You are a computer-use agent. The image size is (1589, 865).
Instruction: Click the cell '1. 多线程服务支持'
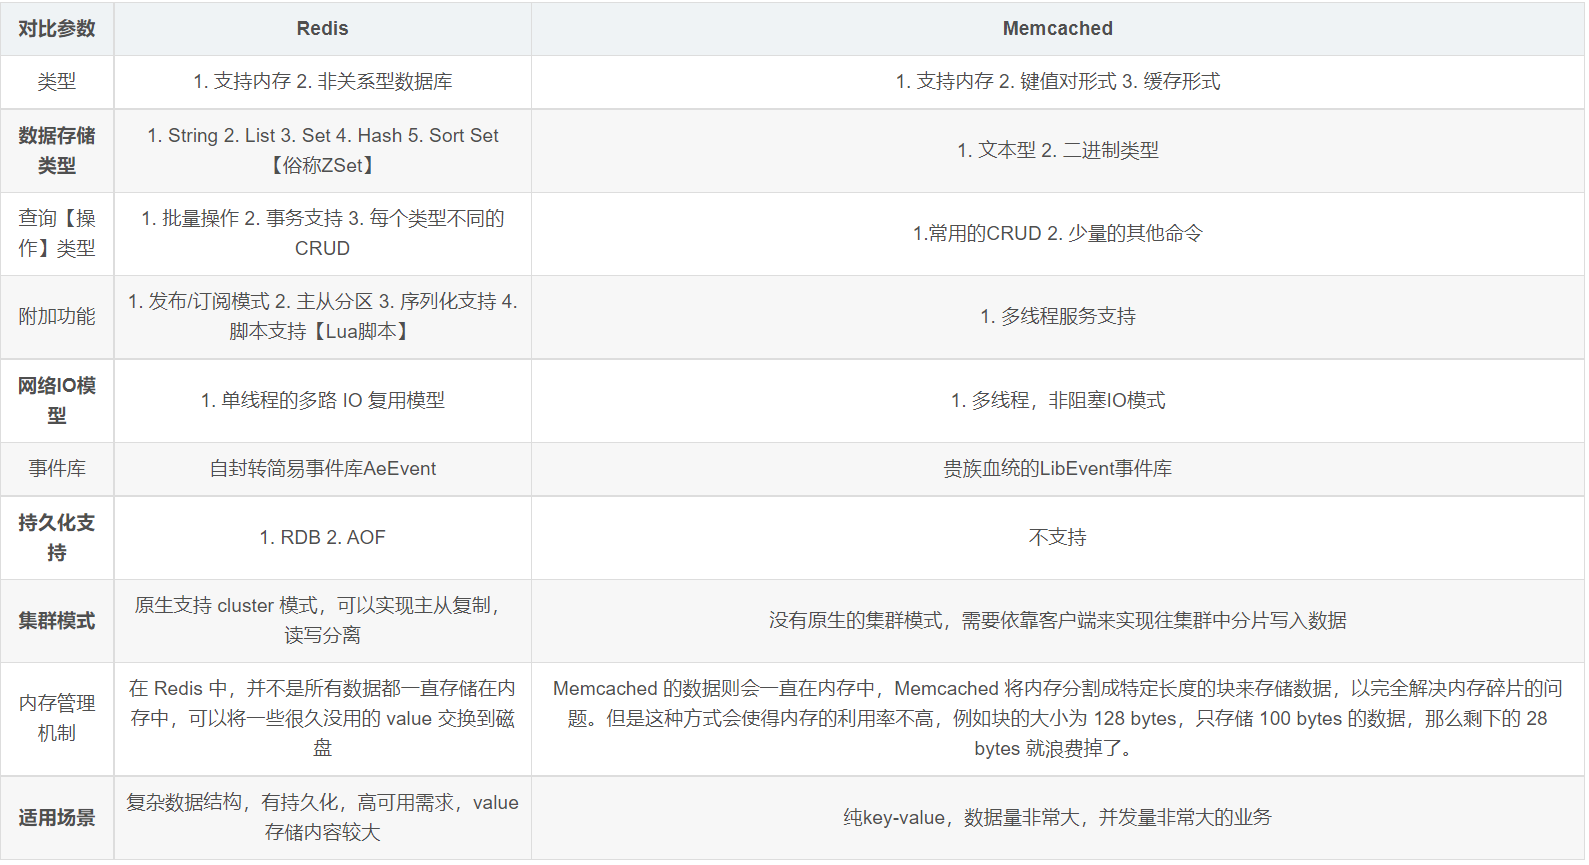tap(1057, 317)
